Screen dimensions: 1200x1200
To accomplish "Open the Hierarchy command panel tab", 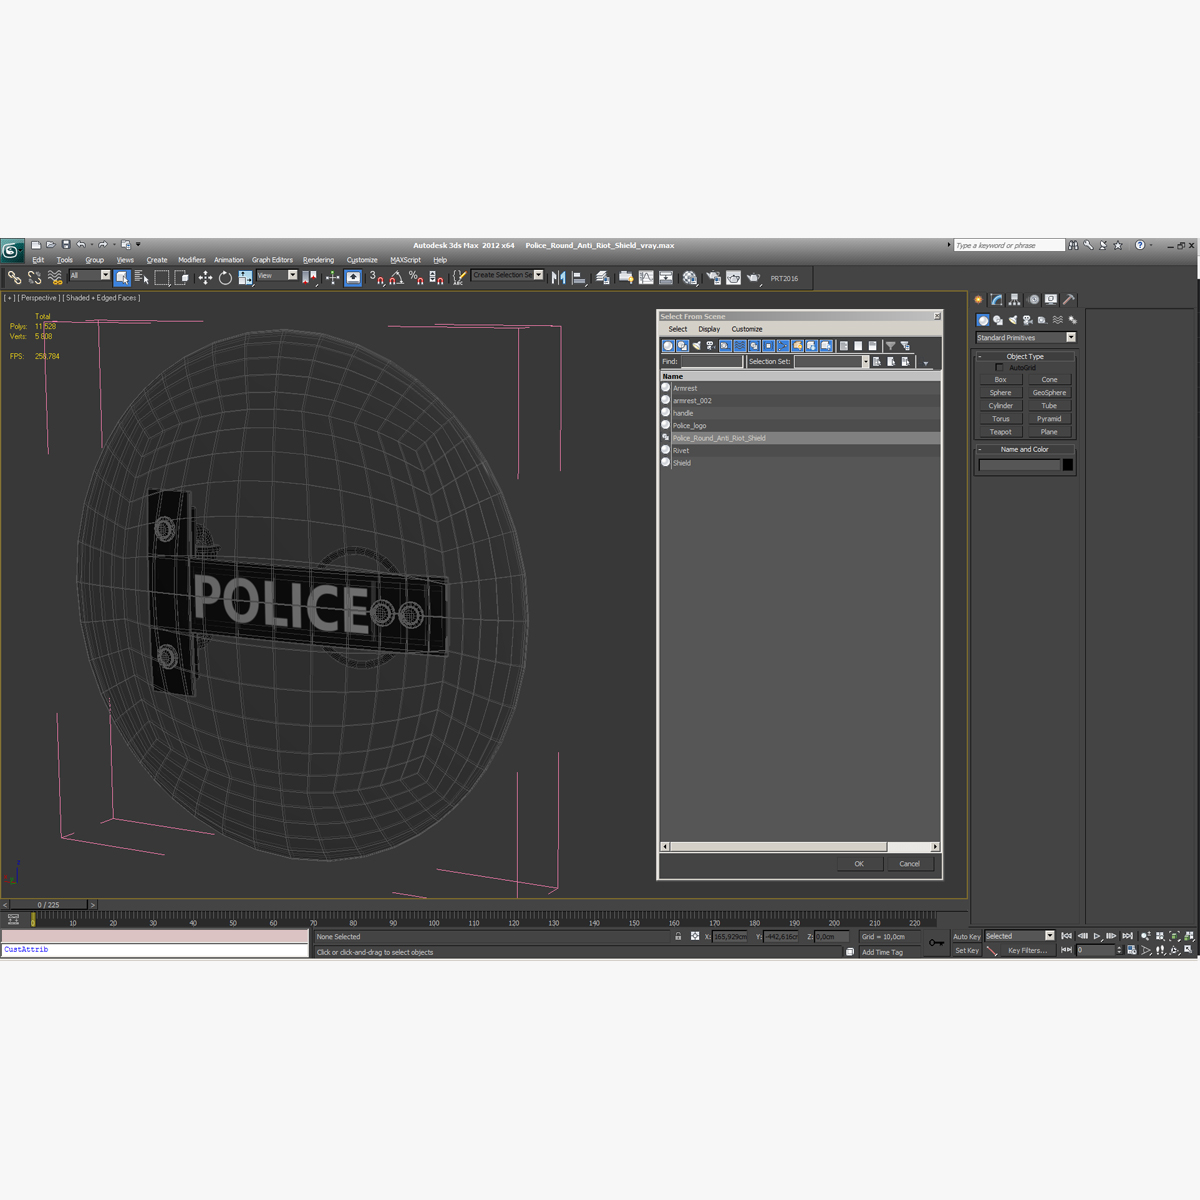I will tap(1015, 299).
